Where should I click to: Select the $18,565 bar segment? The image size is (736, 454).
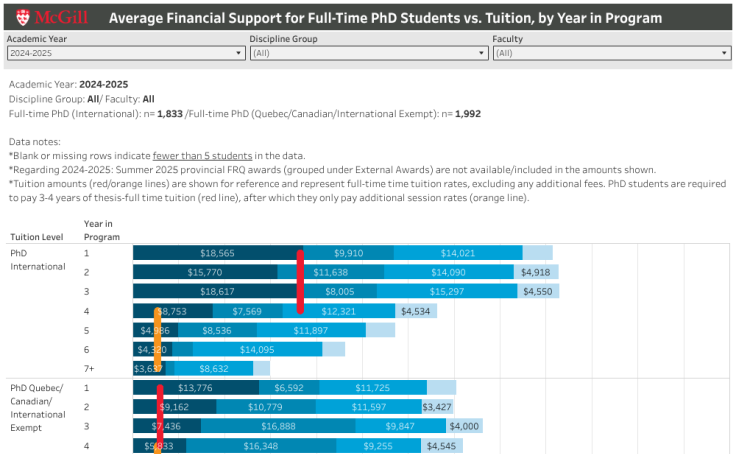click(216, 254)
